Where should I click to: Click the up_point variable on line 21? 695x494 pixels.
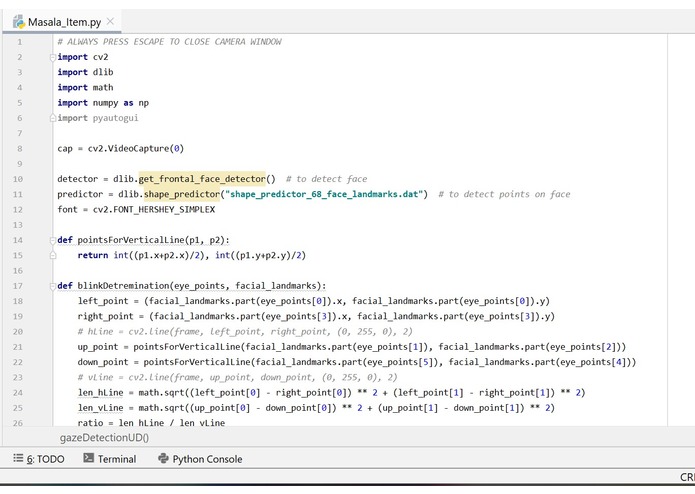pyautogui.click(x=98, y=347)
